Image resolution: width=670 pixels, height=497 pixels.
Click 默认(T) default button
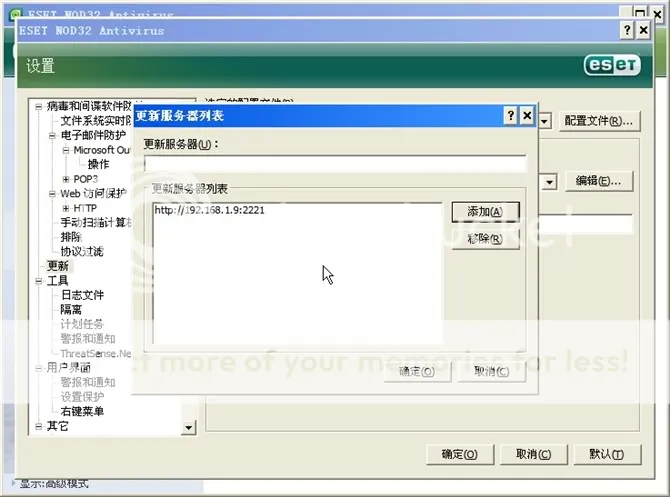click(607, 454)
